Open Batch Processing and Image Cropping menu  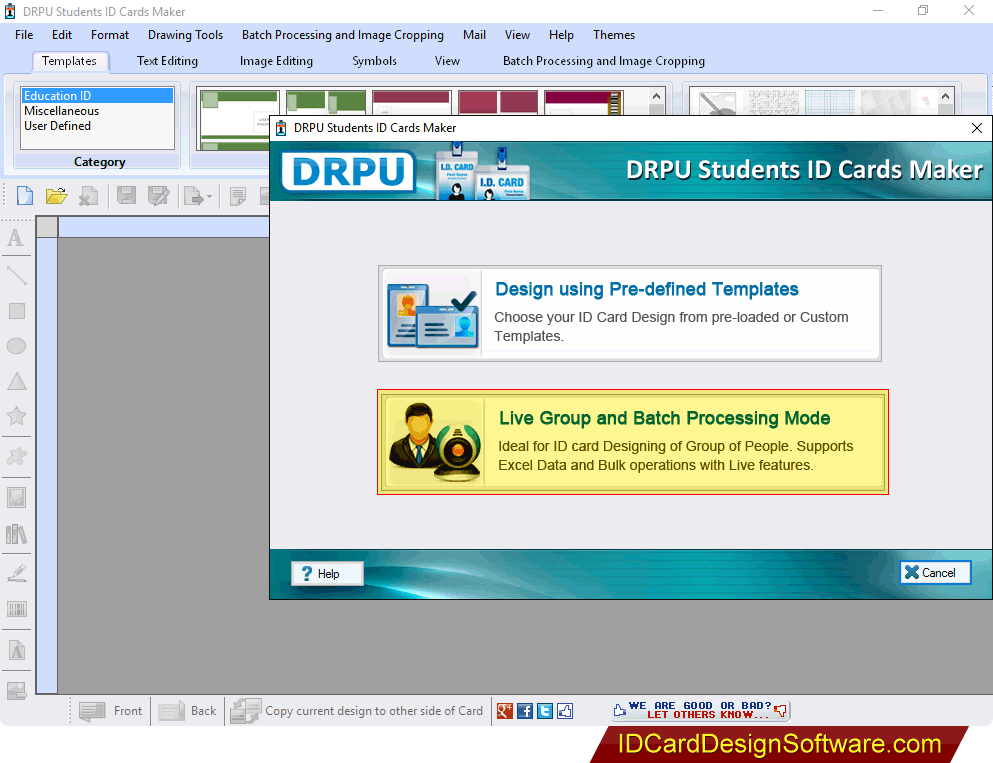click(343, 35)
